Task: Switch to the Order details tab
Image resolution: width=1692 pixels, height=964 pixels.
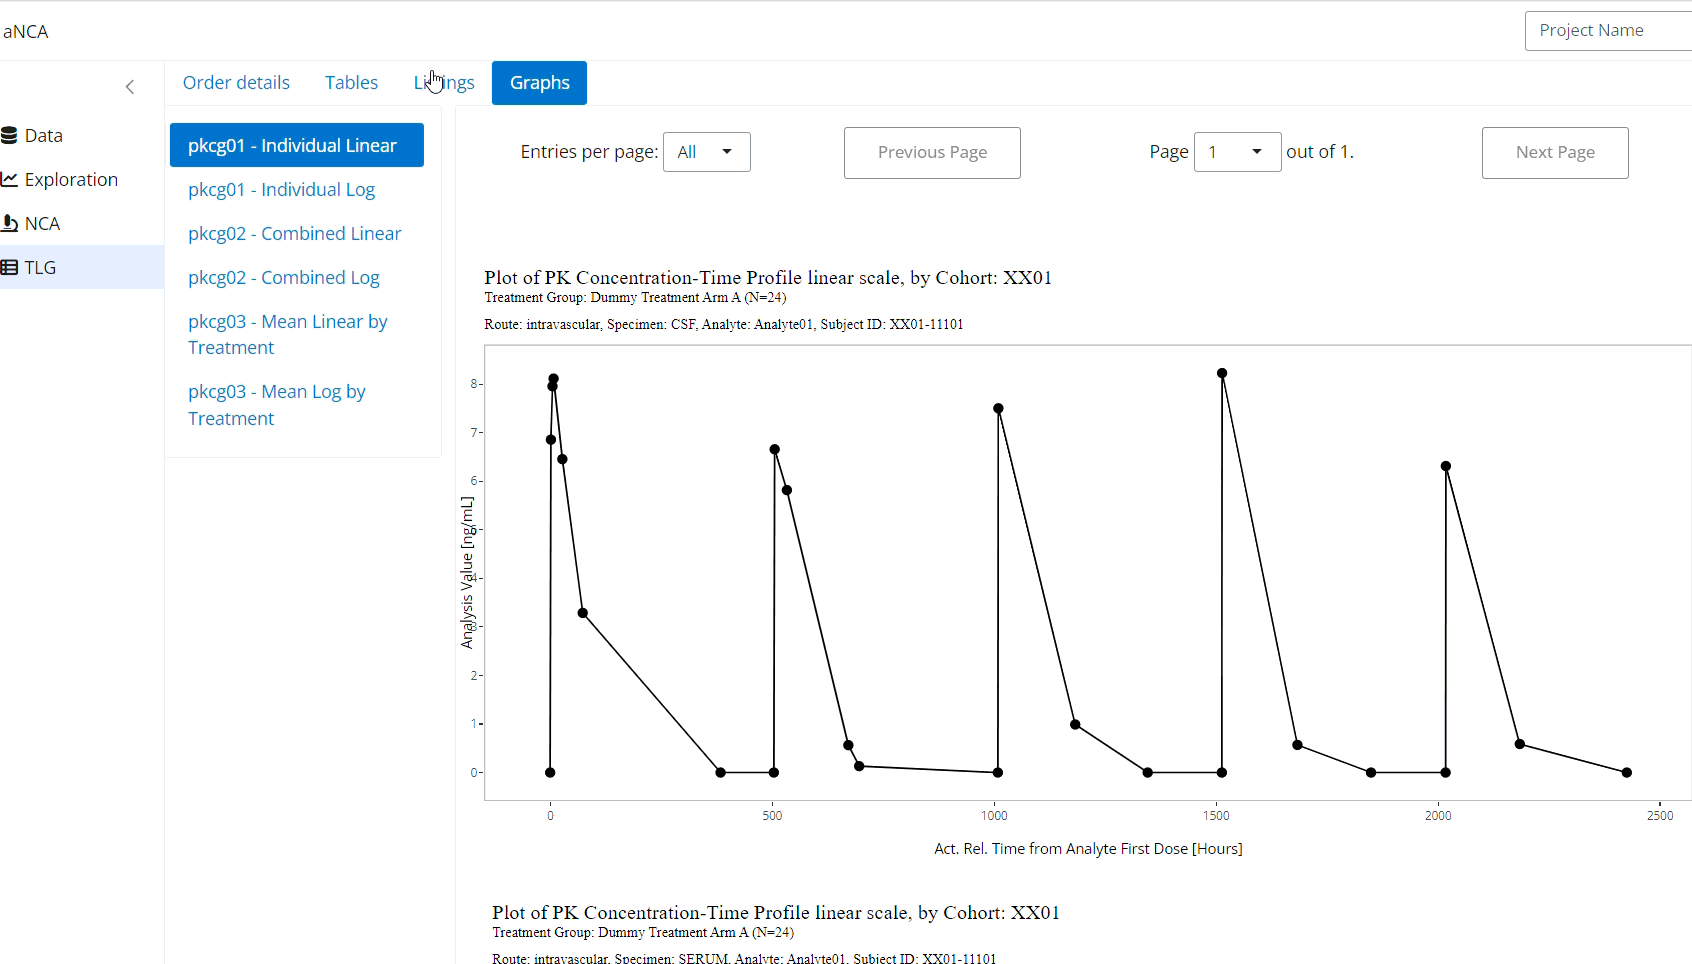Action: click(236, 83)
